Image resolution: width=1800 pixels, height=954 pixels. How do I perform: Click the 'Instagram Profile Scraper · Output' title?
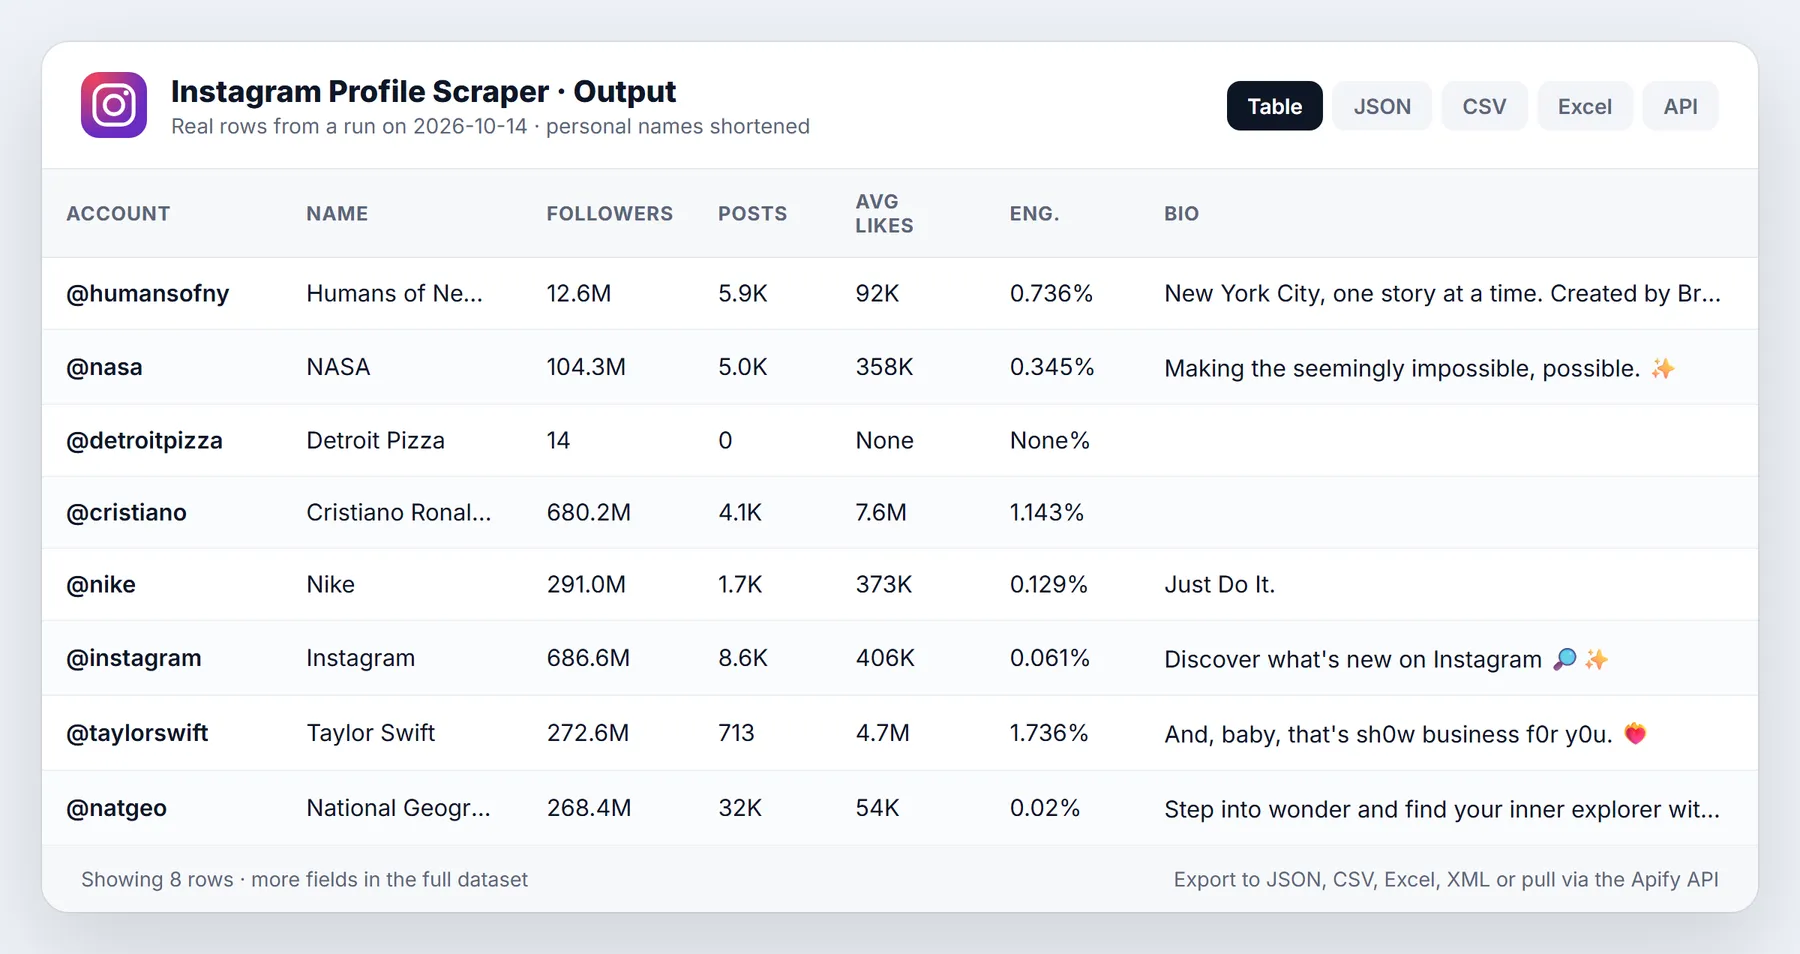click(423, 92)
